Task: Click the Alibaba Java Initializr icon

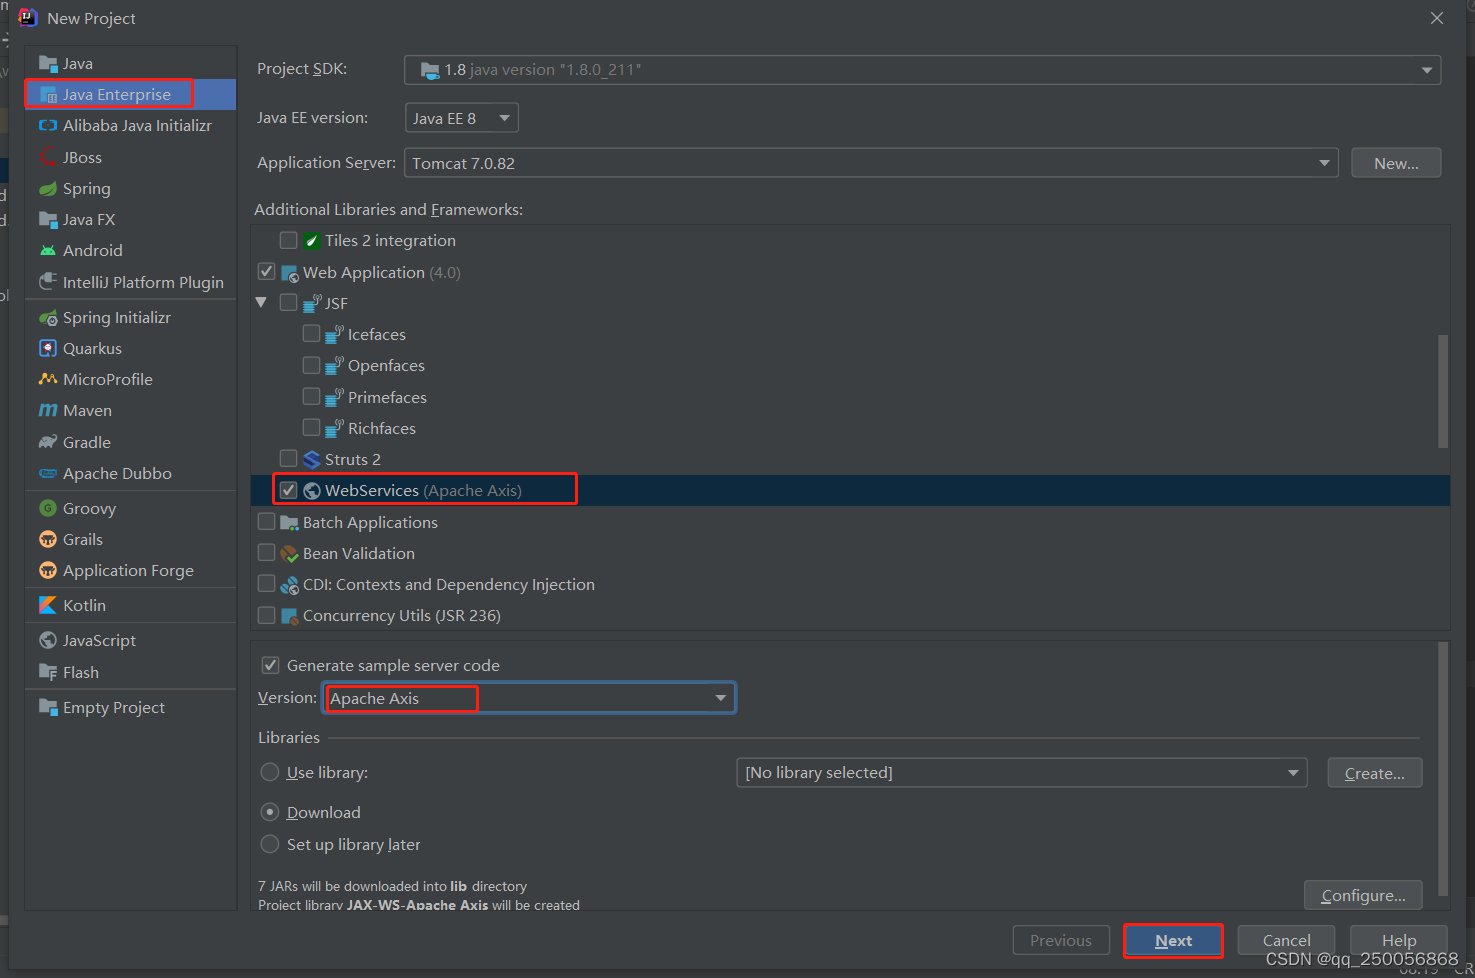Action: click(48, 126)
